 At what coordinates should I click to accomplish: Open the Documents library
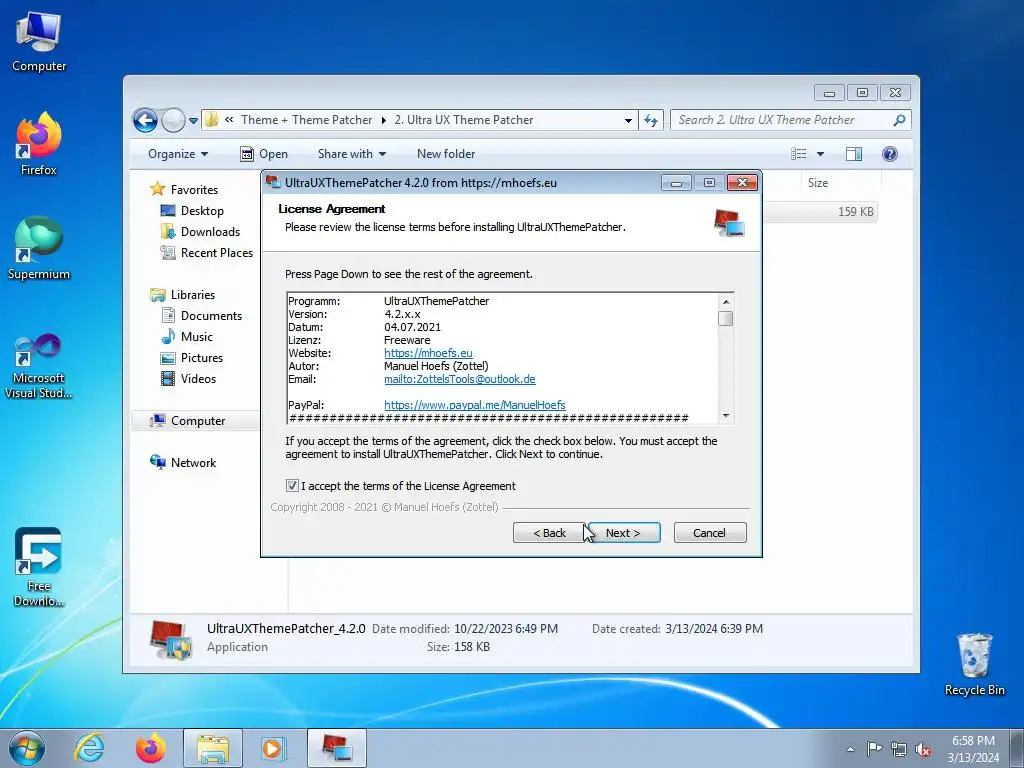click(x=211, y=315)
